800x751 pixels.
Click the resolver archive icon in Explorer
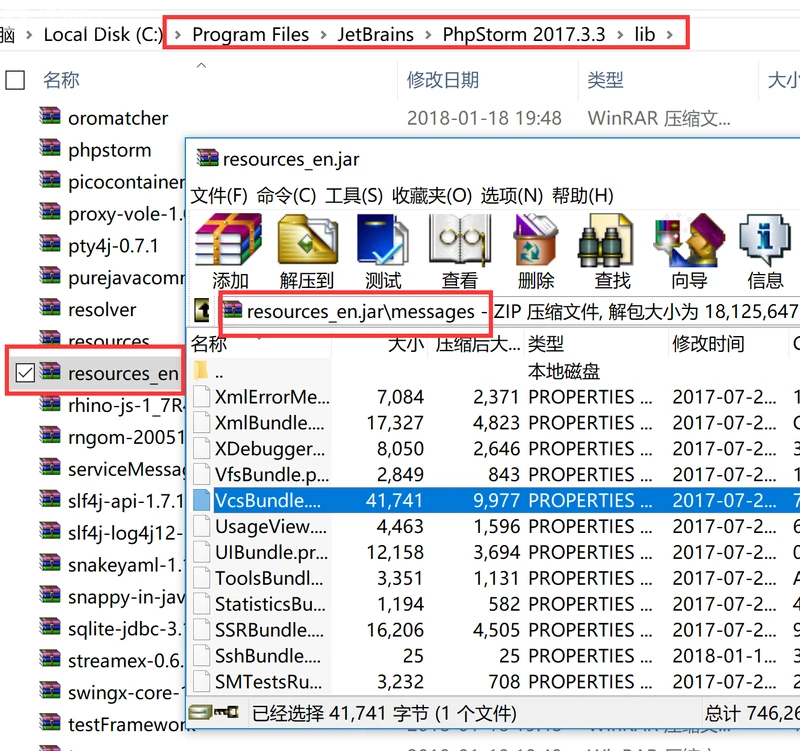50,308
